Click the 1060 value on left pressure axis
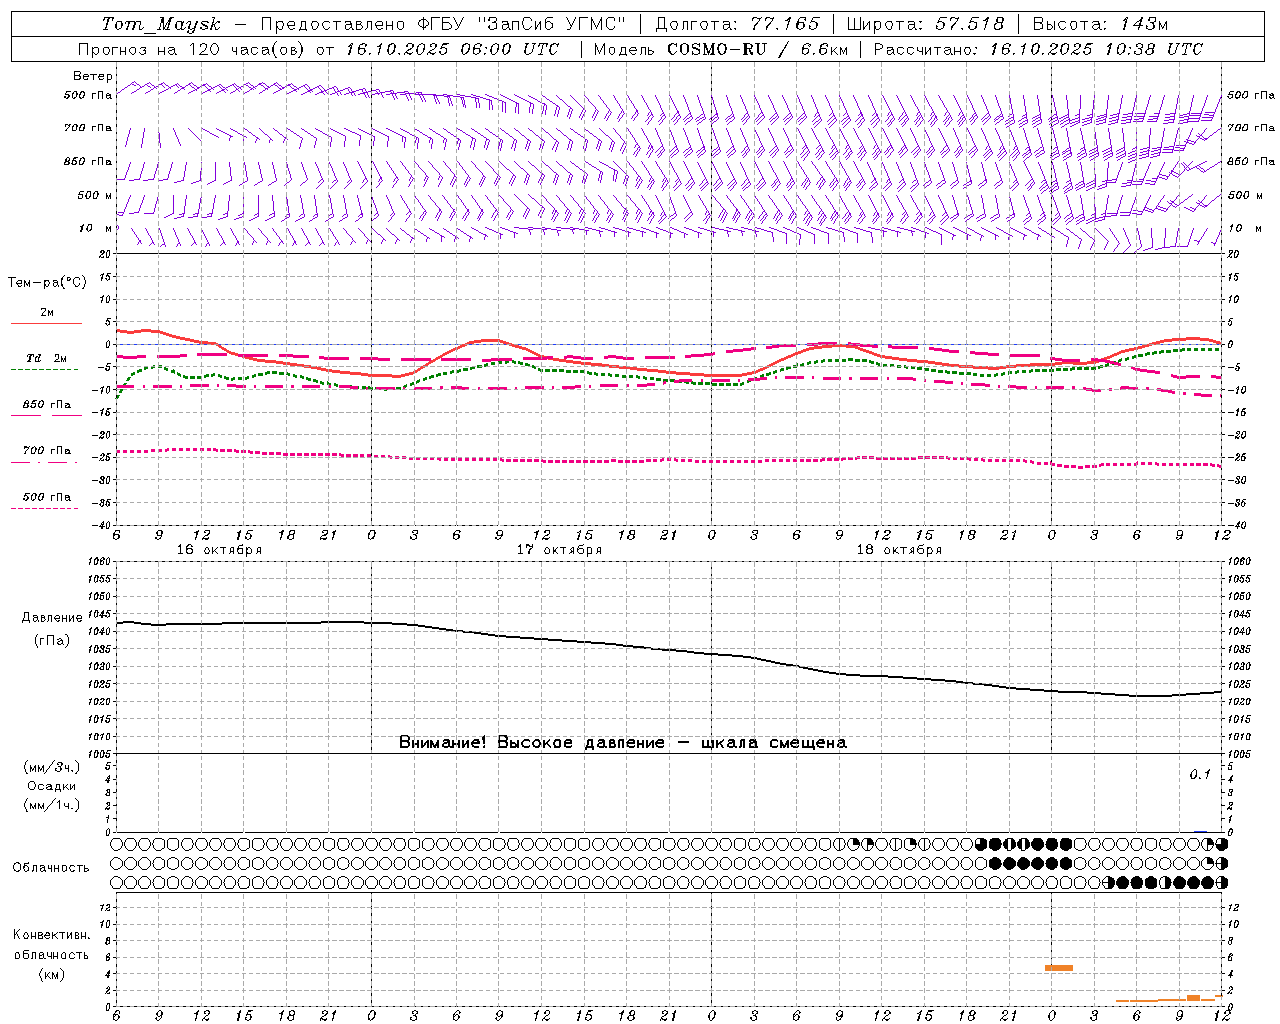1280x1024 pixels. pos(100,562)
